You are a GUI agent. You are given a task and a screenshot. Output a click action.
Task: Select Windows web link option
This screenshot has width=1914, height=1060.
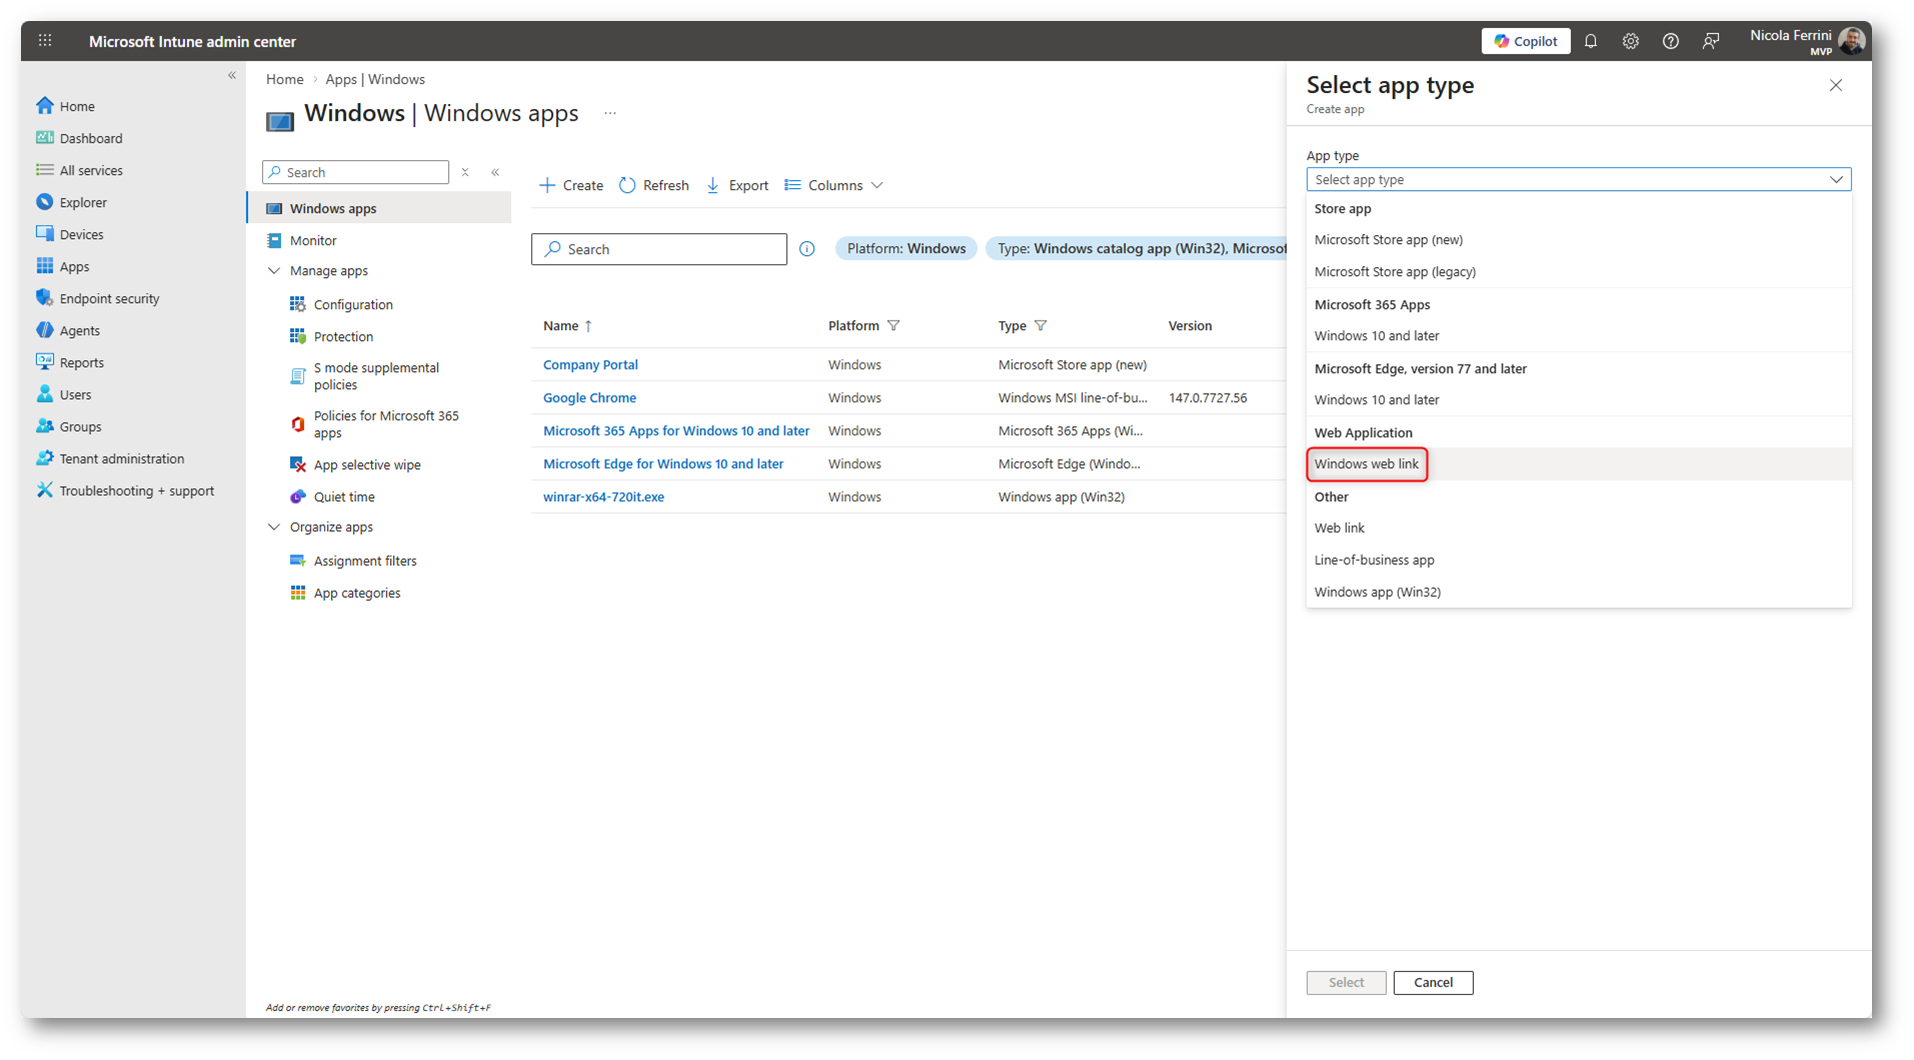pyautogui.click(x=1366, y=464)
